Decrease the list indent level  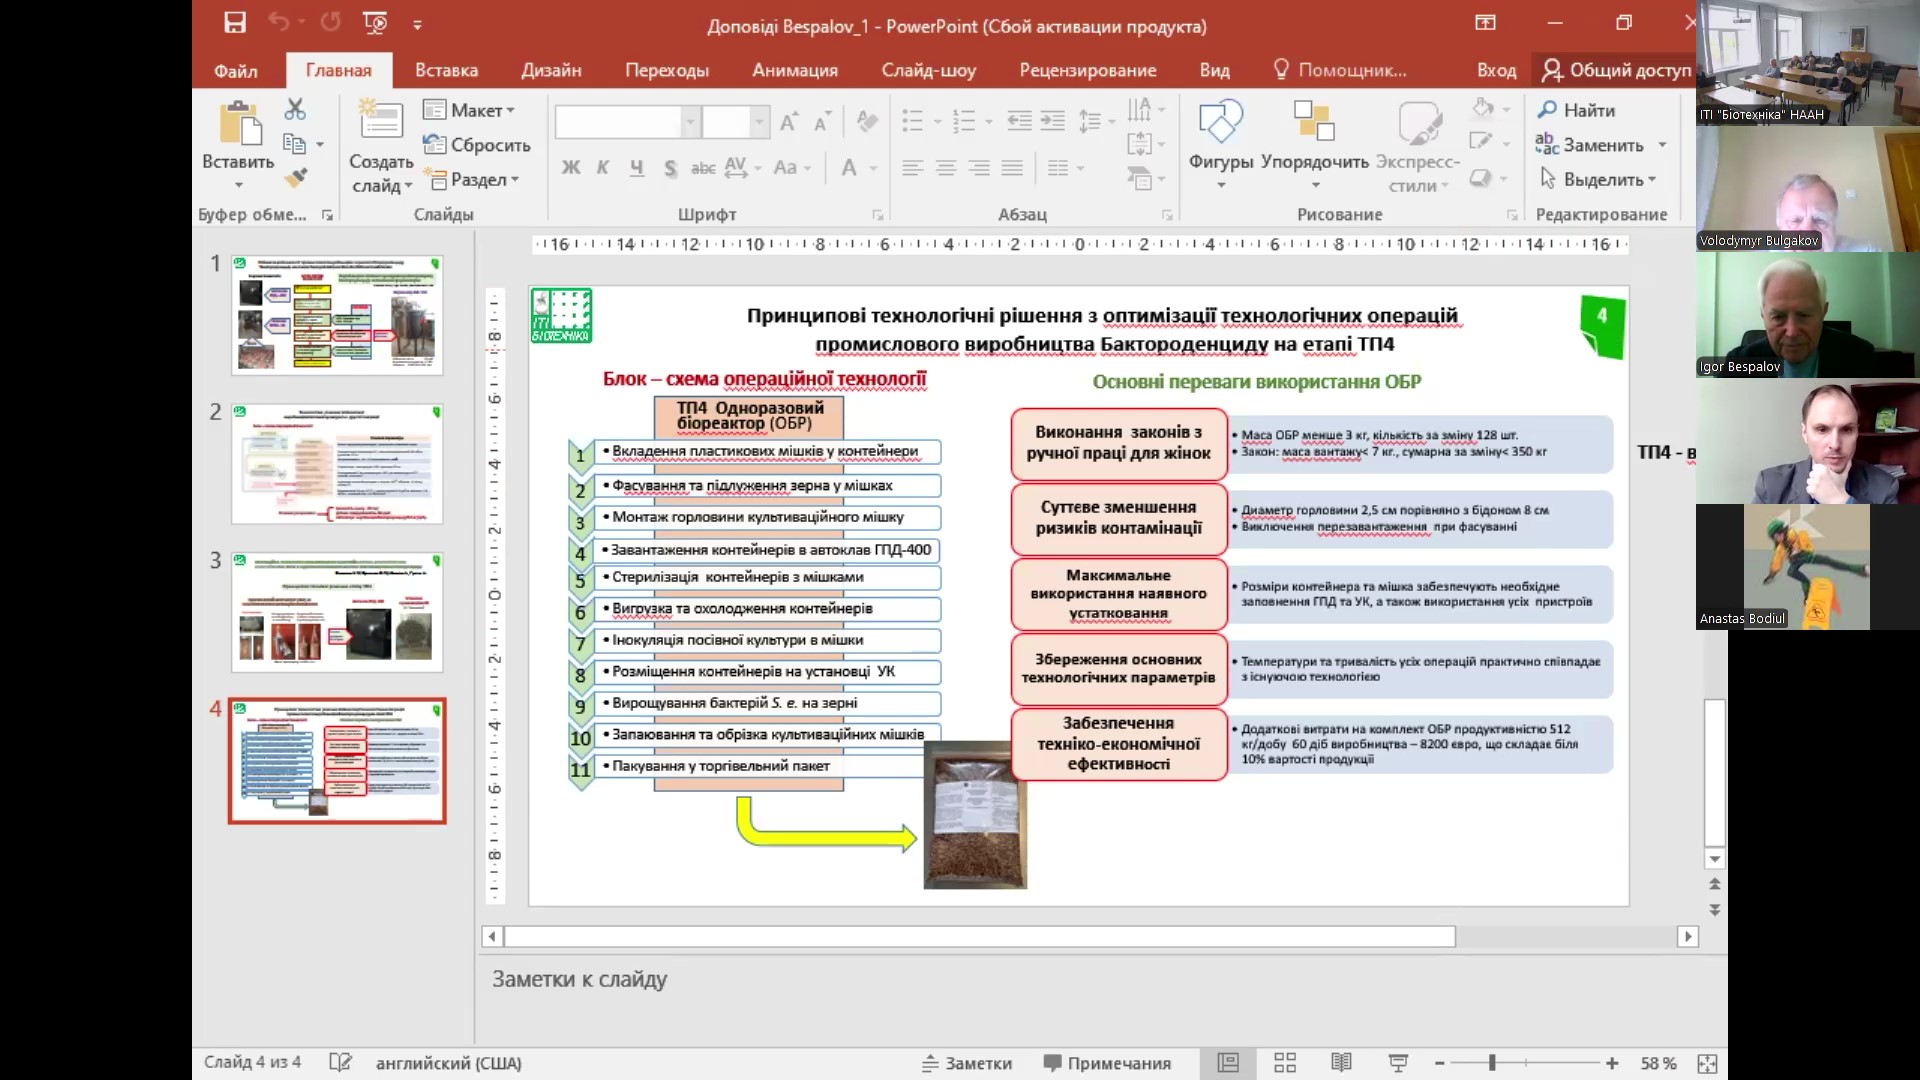(x=1019, y=122)
